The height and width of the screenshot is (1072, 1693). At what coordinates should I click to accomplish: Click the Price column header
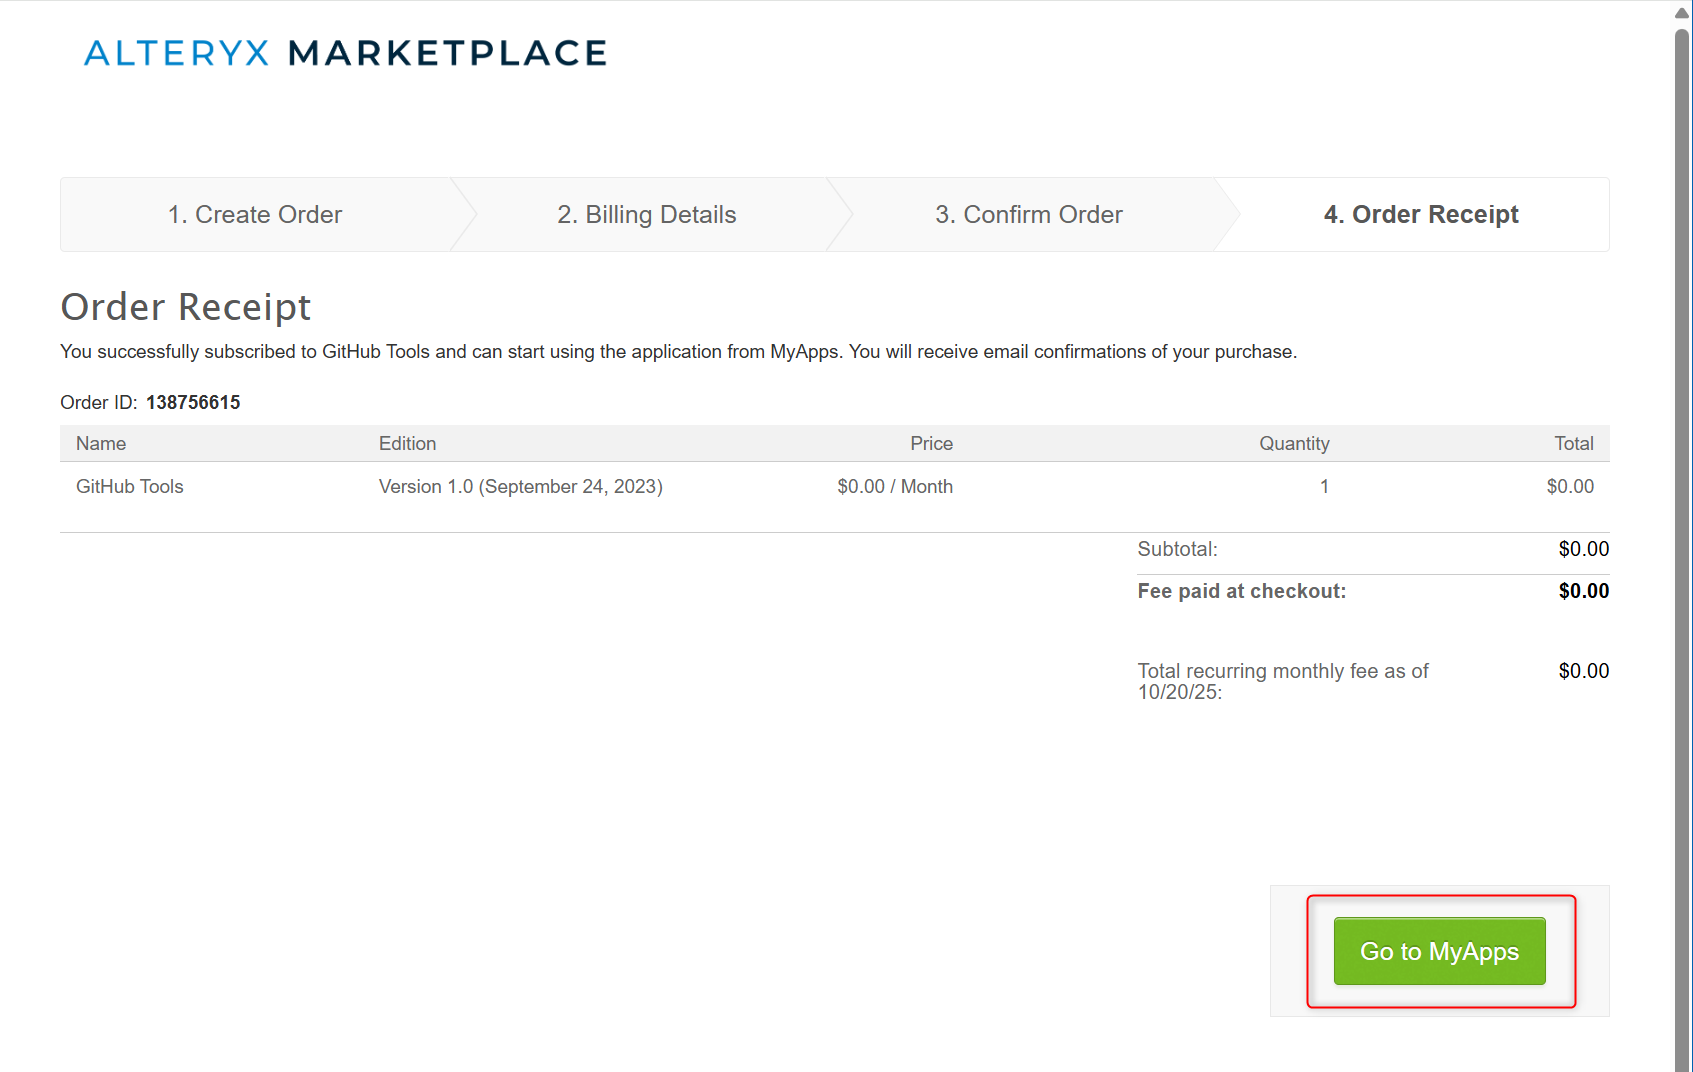point(930,444)
